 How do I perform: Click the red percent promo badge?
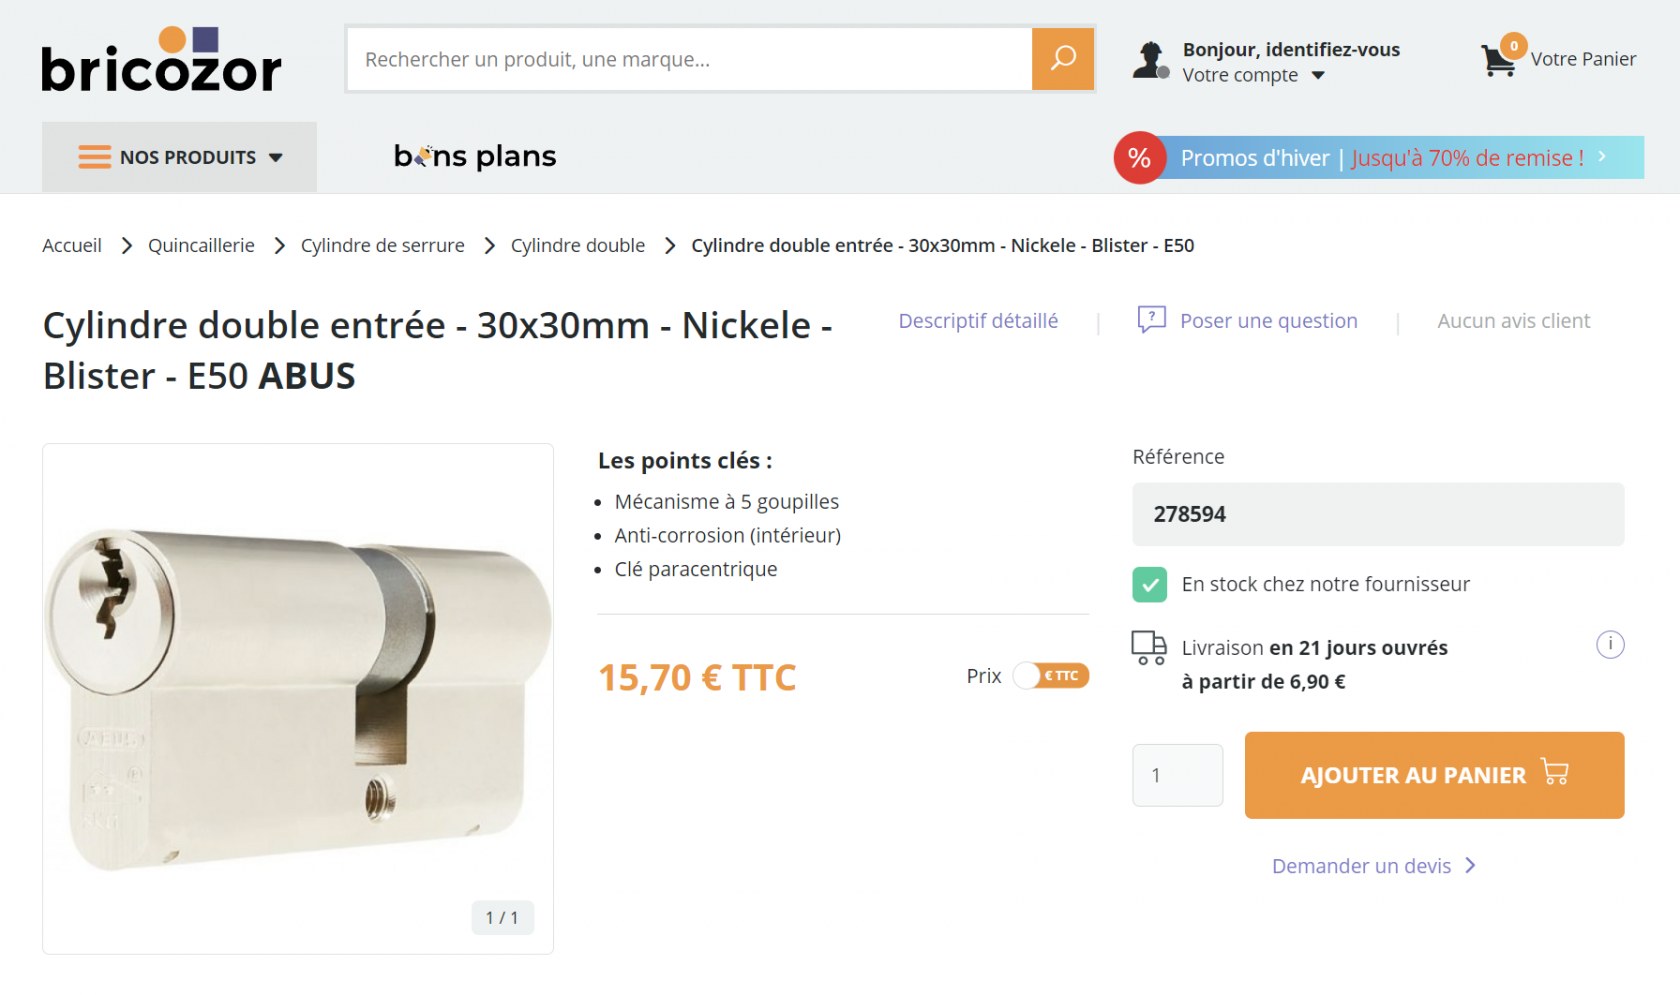(x=1139, y=158)
